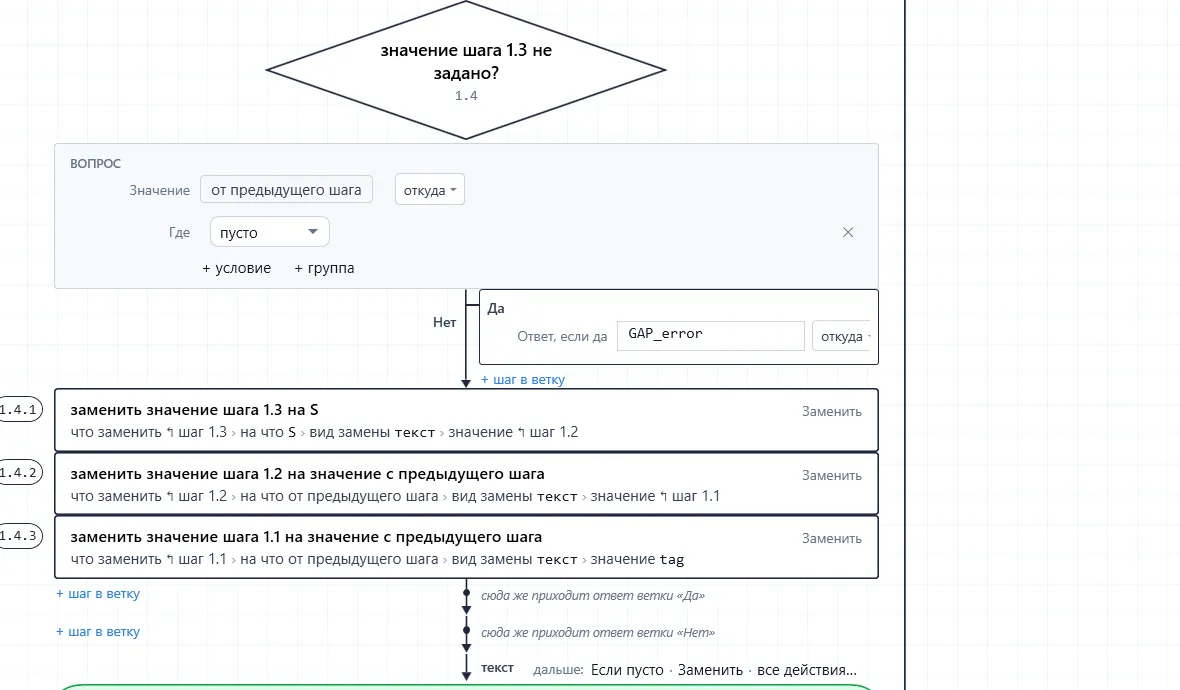This screenshot has width=1180, height=690.
Task: Select step 'заменить значение шага 1.3 на S'
Action: 466,421
